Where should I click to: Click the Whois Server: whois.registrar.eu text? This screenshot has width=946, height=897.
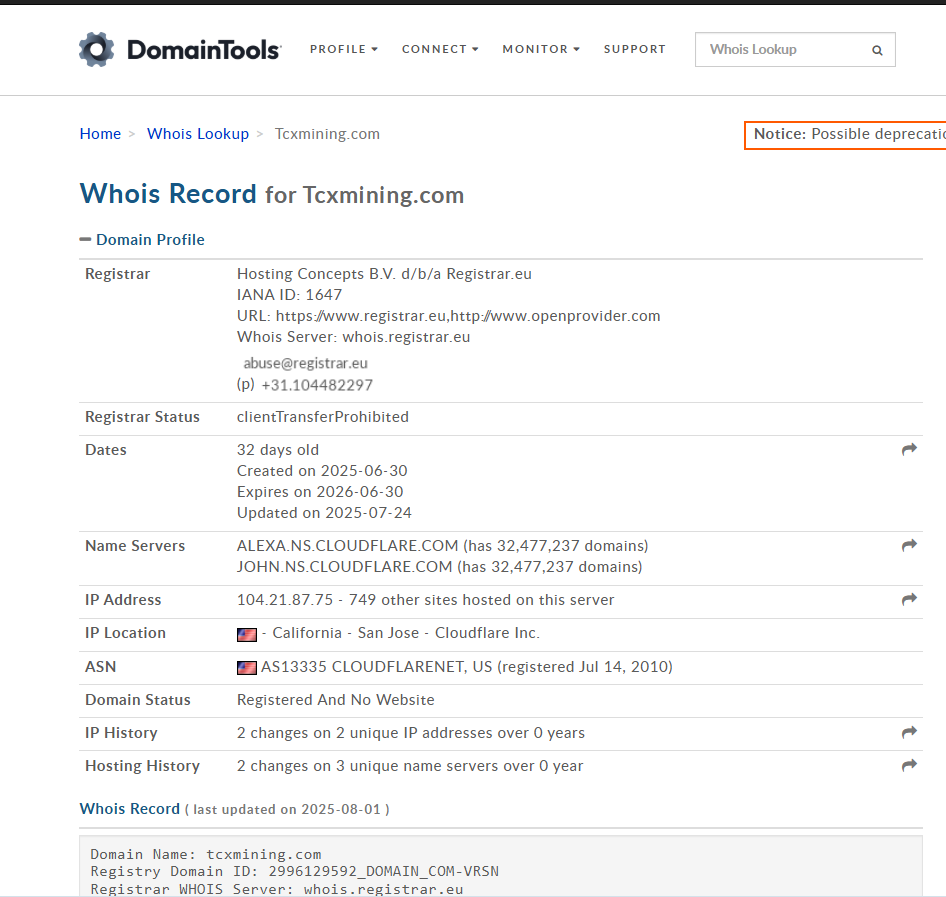pos(354,337)
